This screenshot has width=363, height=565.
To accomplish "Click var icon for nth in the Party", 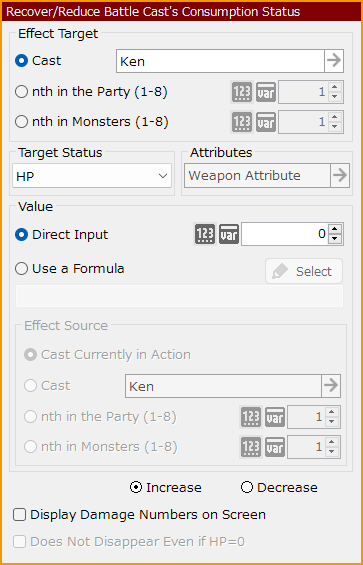I will click(266, 92).
